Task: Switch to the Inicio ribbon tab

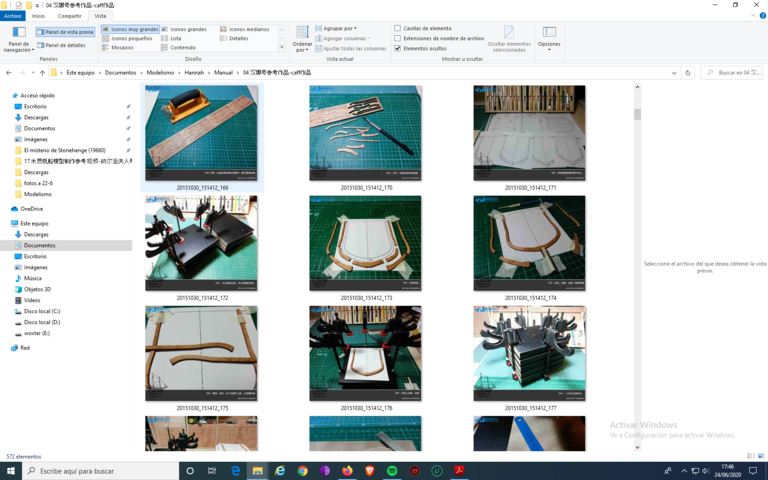Action: pyautogui.click(x=38, y=16)
